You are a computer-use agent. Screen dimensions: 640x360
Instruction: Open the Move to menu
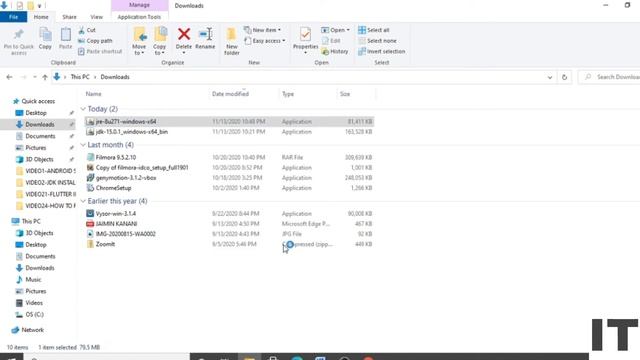(139, 41)
